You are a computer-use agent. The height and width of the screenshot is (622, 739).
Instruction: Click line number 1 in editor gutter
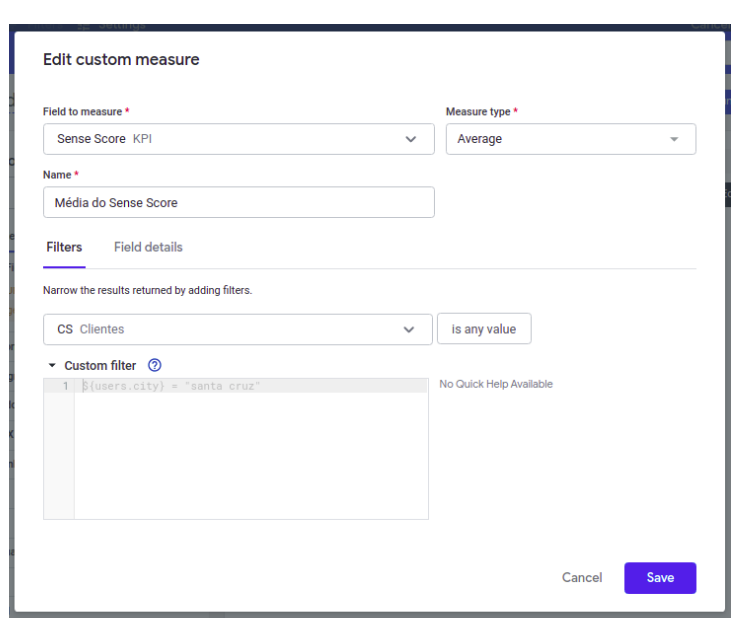66,386
